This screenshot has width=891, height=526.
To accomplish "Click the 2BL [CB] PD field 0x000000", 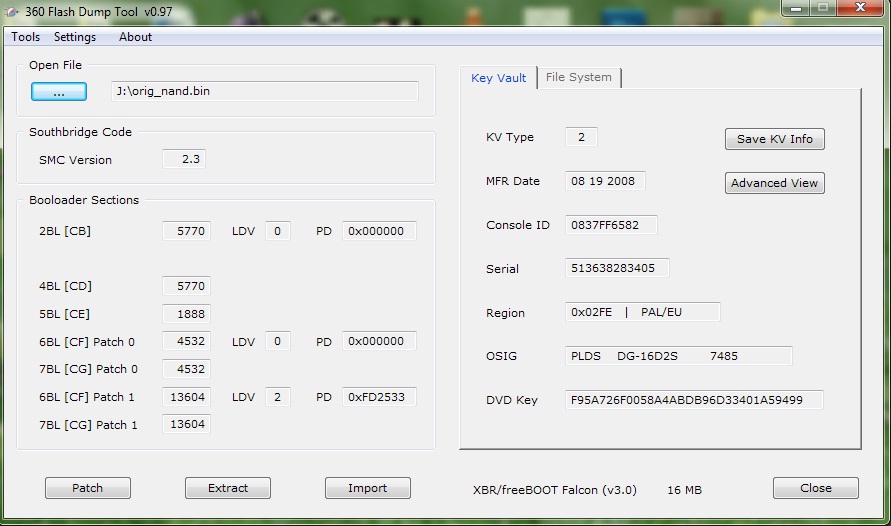I will 379,231.
